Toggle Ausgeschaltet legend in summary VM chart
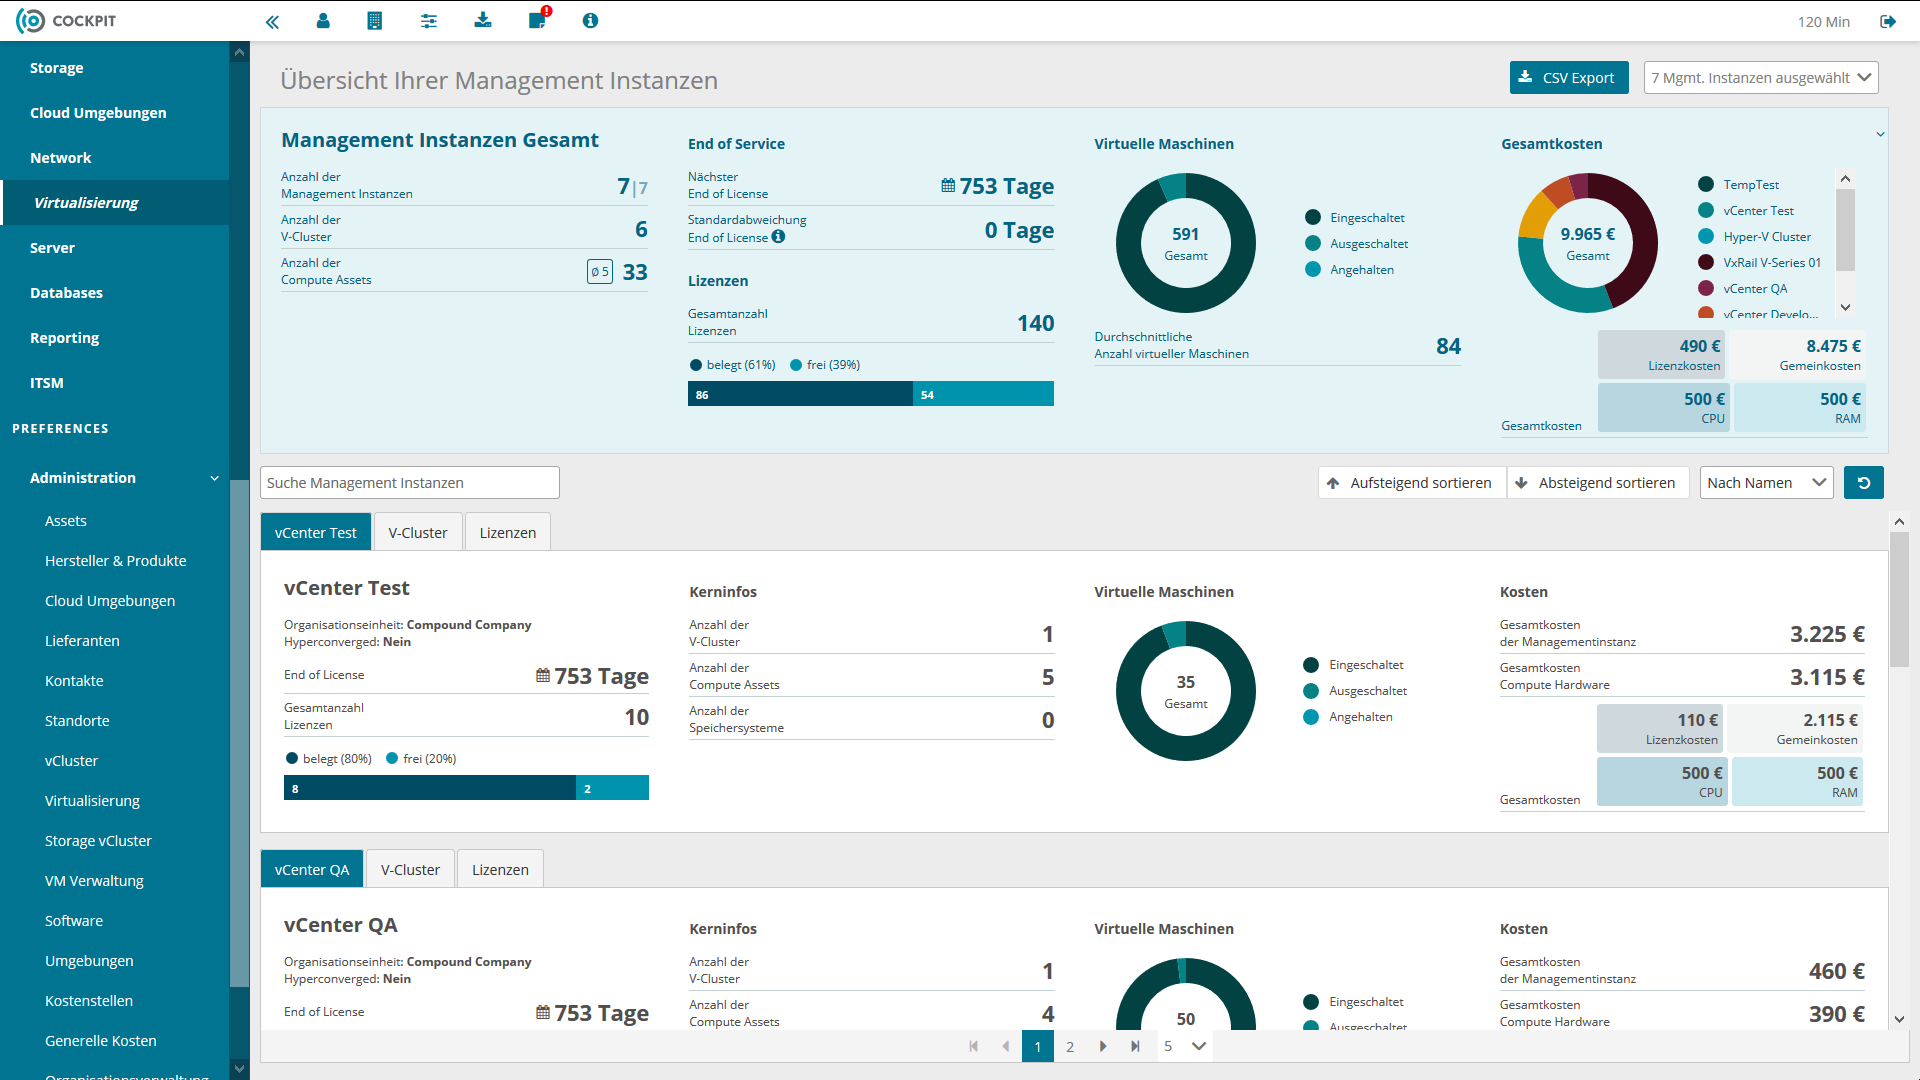 (1357, 244)
